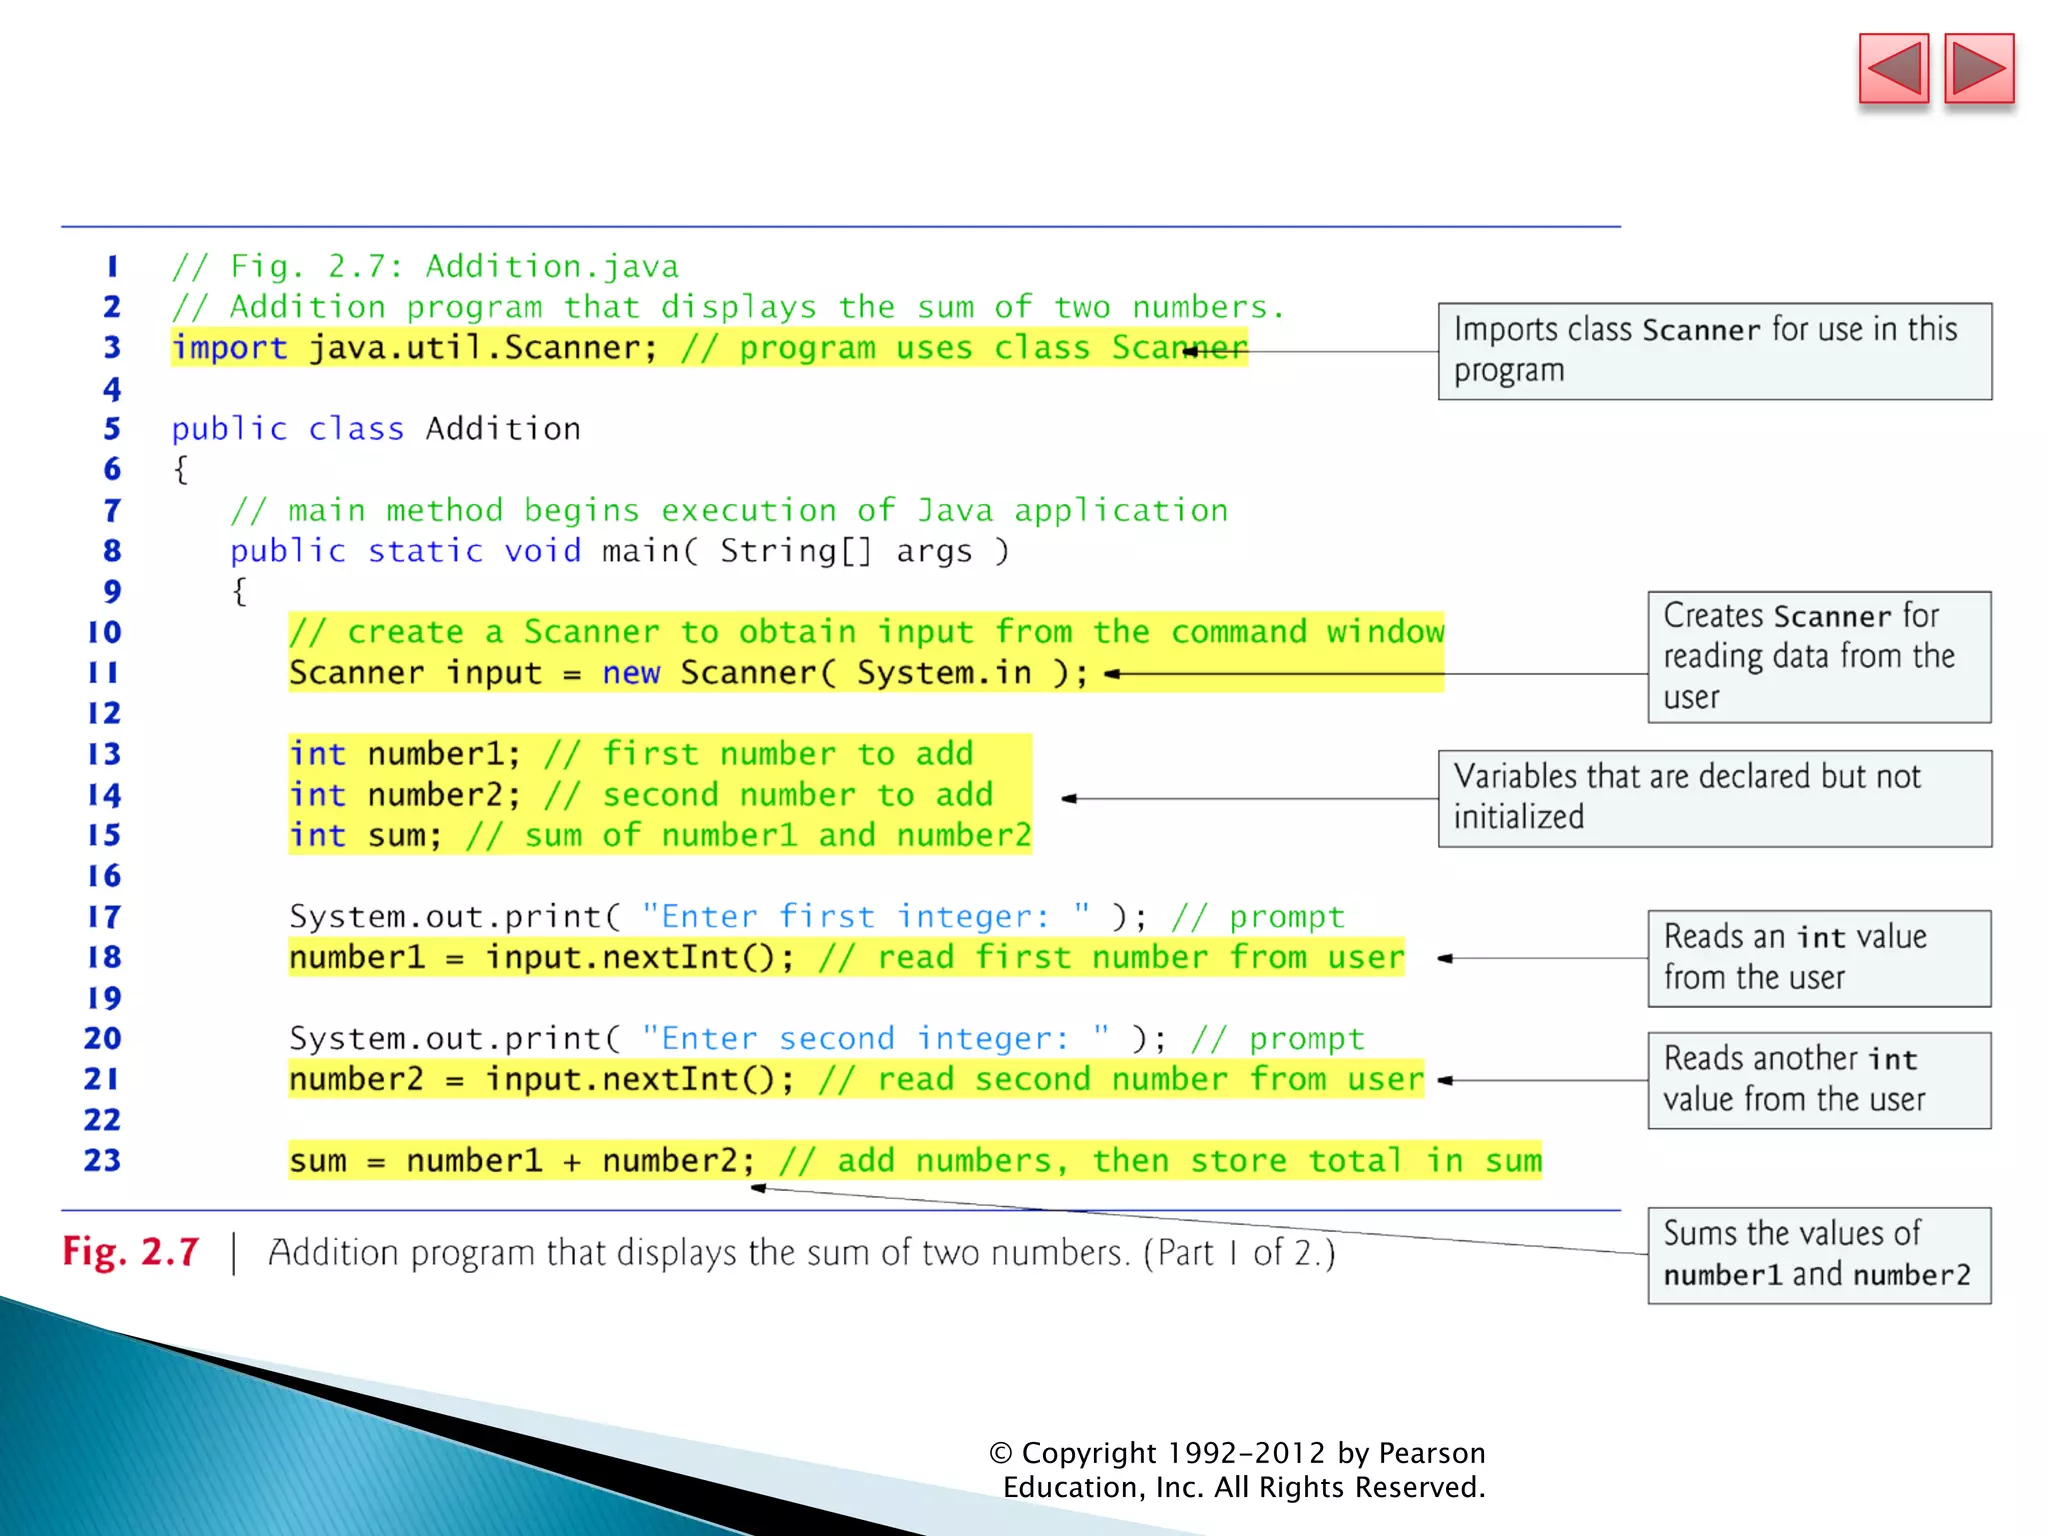
Task: Click the 'Creates Scanner for reading data' callout
Action: [x=1818, y=657]
